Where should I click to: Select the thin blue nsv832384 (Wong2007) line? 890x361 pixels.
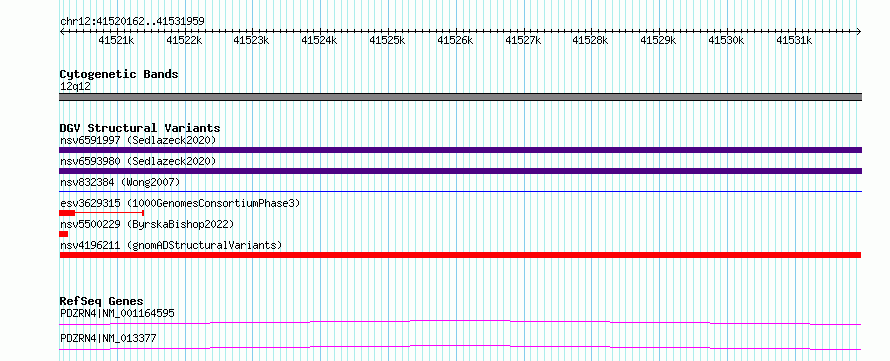pyautogui.click(x=460, y=192)
